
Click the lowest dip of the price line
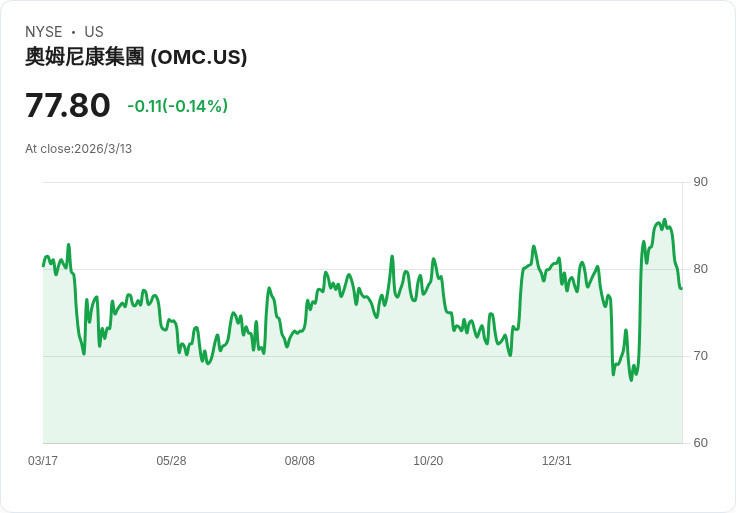[631, 380]
